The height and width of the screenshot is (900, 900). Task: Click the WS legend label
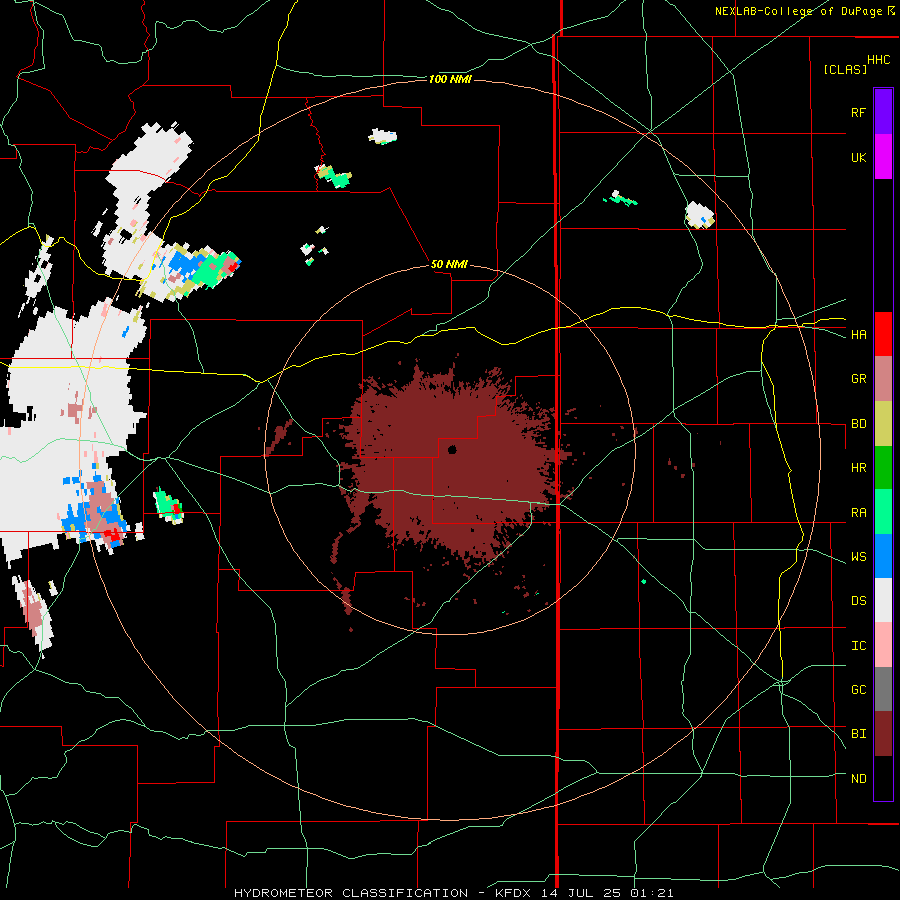(x=858, y=556)
